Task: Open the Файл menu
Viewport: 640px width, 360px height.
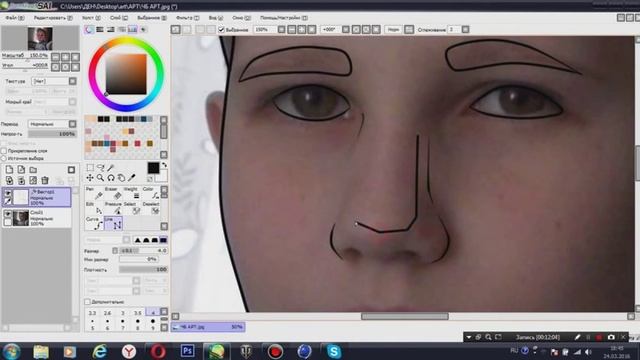Action: [x=14, y=18]
